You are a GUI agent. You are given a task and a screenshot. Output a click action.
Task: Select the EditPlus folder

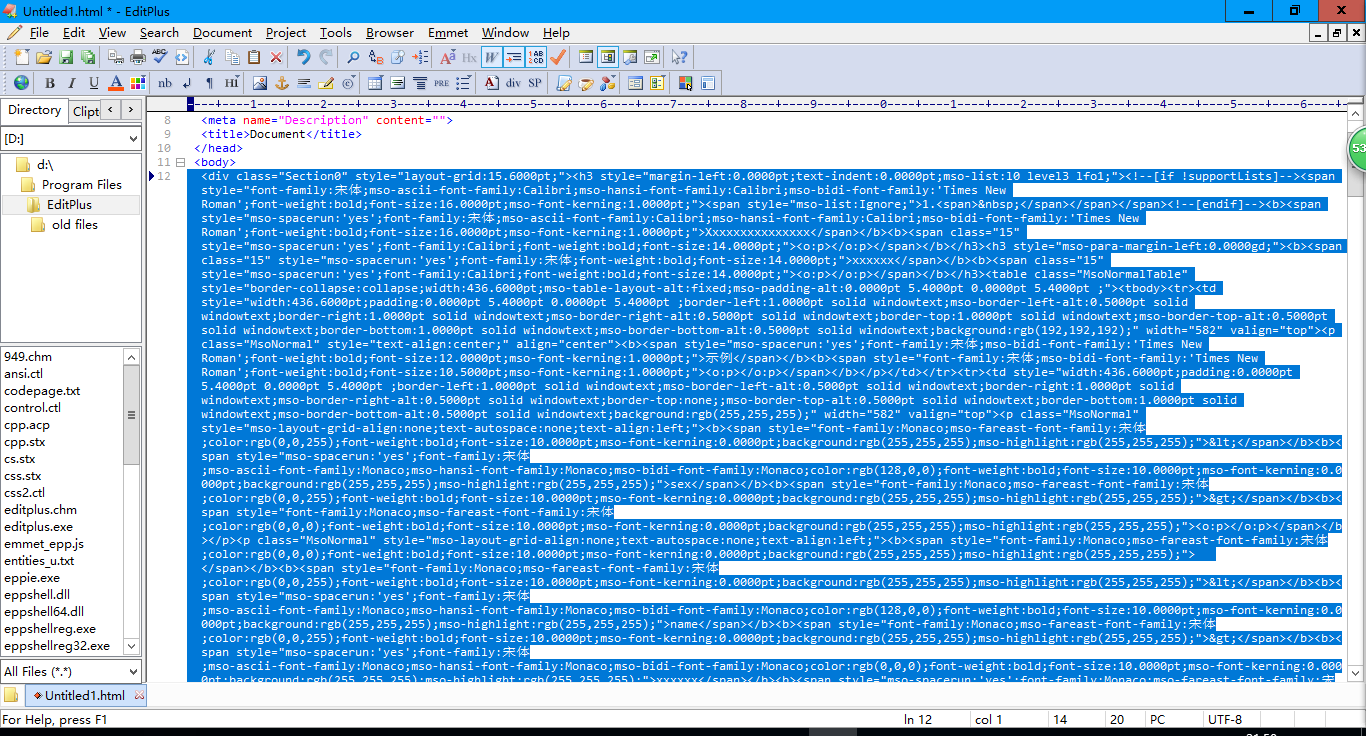pos(69,204)
